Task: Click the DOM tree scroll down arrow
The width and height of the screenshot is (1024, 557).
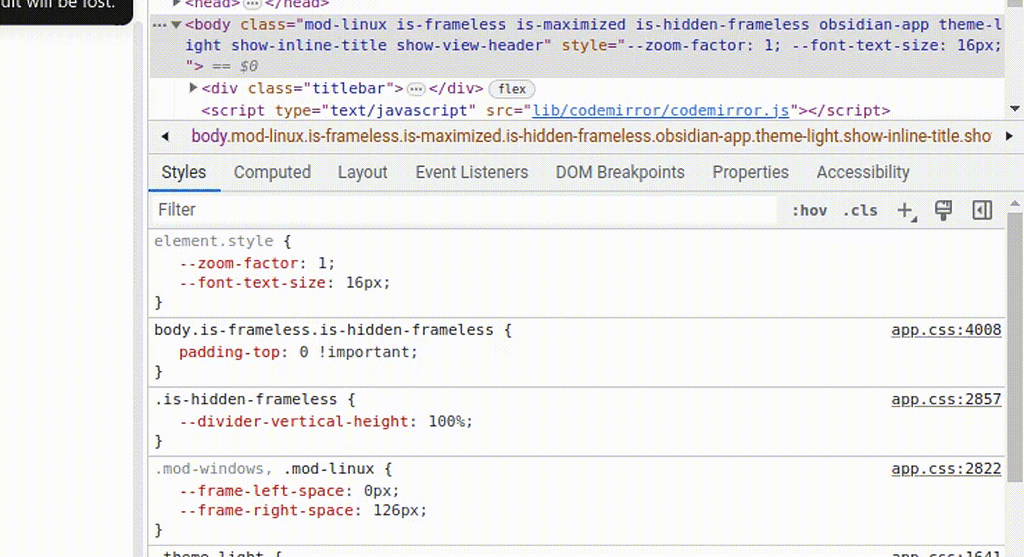Action: pos(1014,109)
